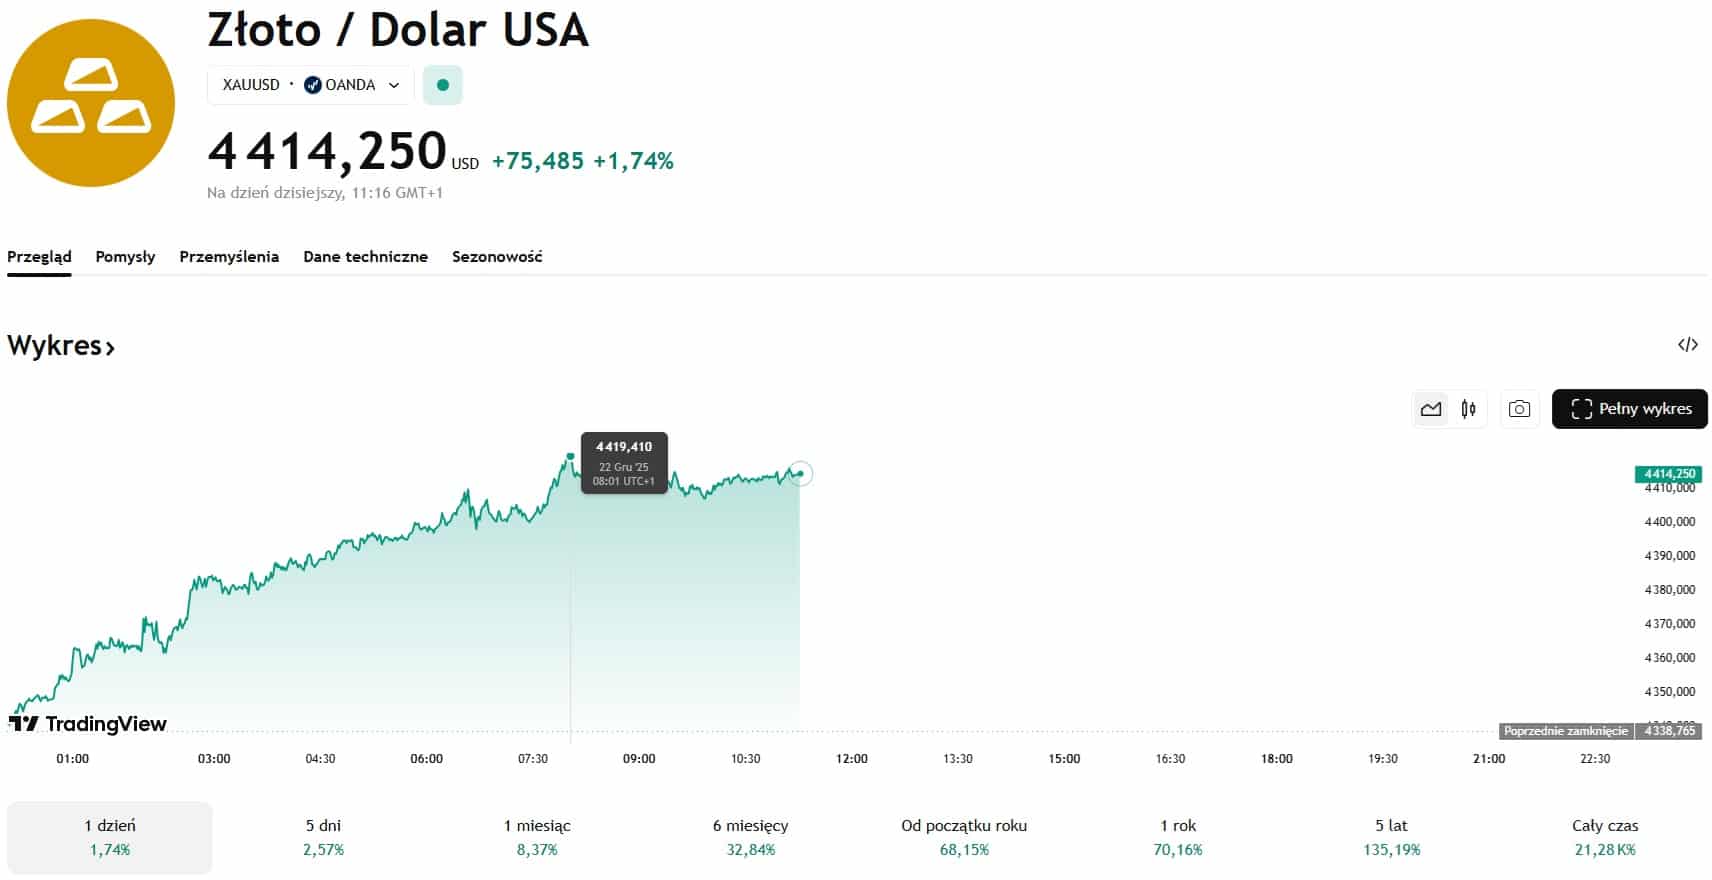This screenshot has width=1712, height=880.
Task: Open the XAUUSD OANDA symbol dropdown
Action: [310, 85]
